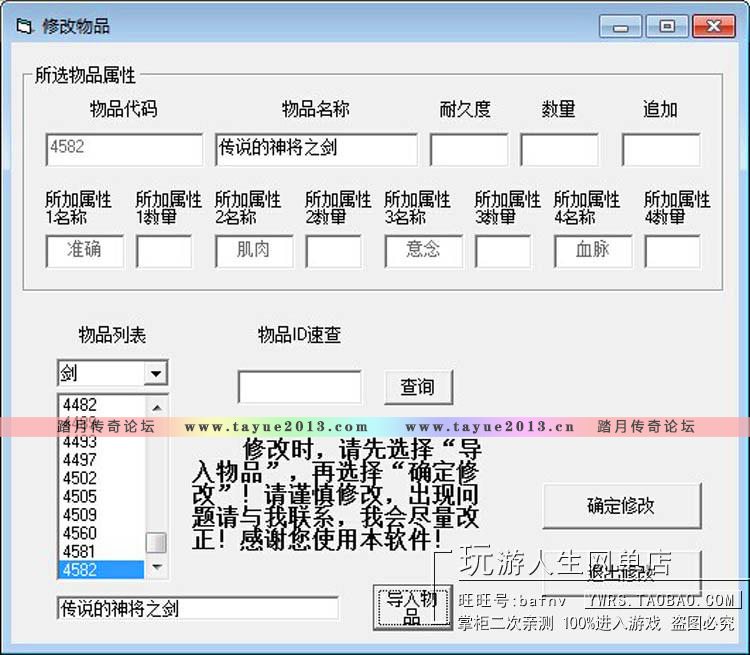The width and height of the screenshot is (750, 655).
Task: Select item 4482 in the list
Action: click(x=101, y=405)
